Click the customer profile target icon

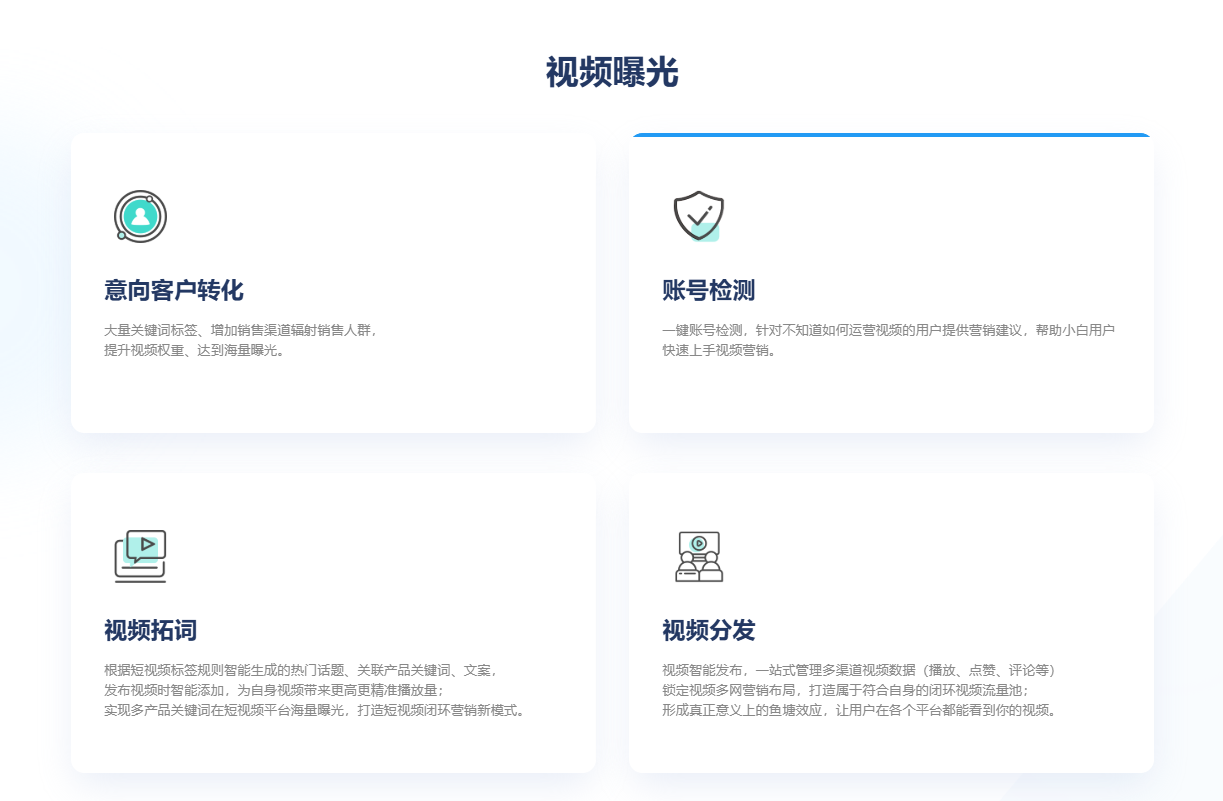140,216
